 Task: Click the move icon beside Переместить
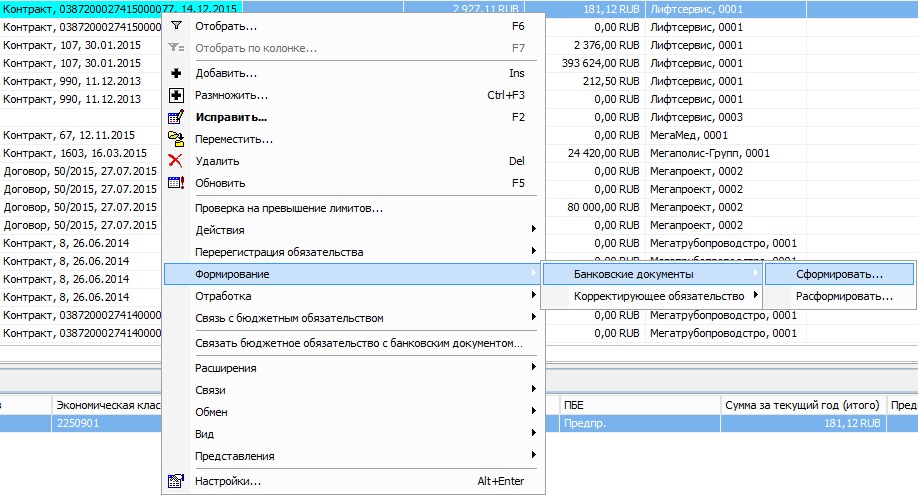tap(177, 140)
